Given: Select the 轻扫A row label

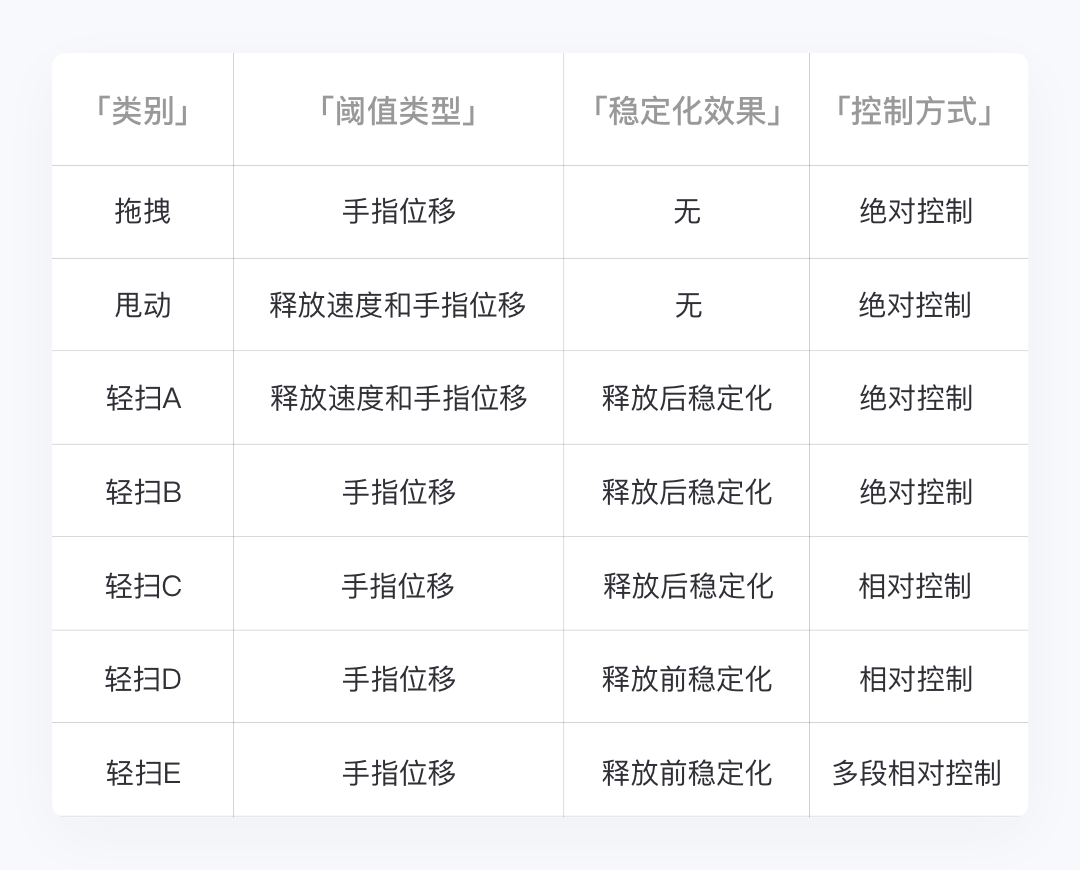Looking at the screenshot, I should [143, 399].
